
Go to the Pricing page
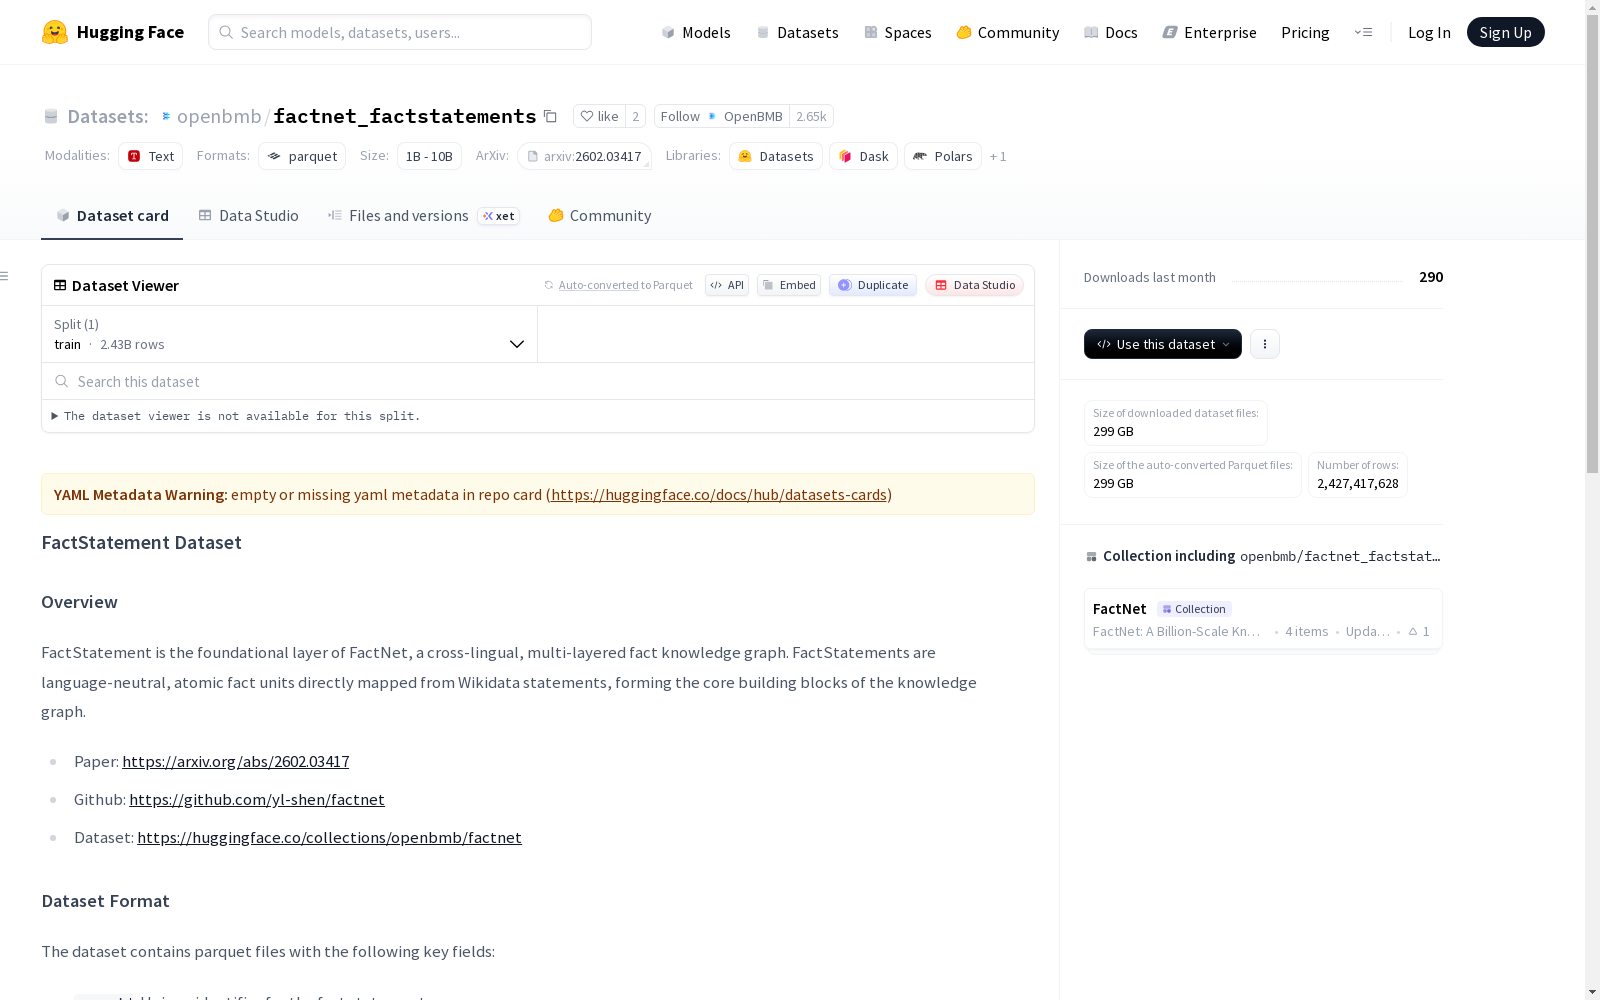[1305, 32]
